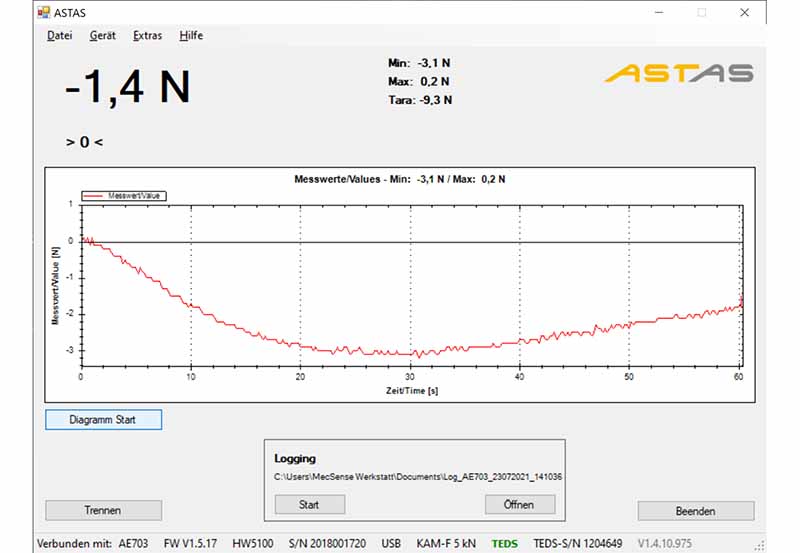Open the Extras menu

(147, 35)
